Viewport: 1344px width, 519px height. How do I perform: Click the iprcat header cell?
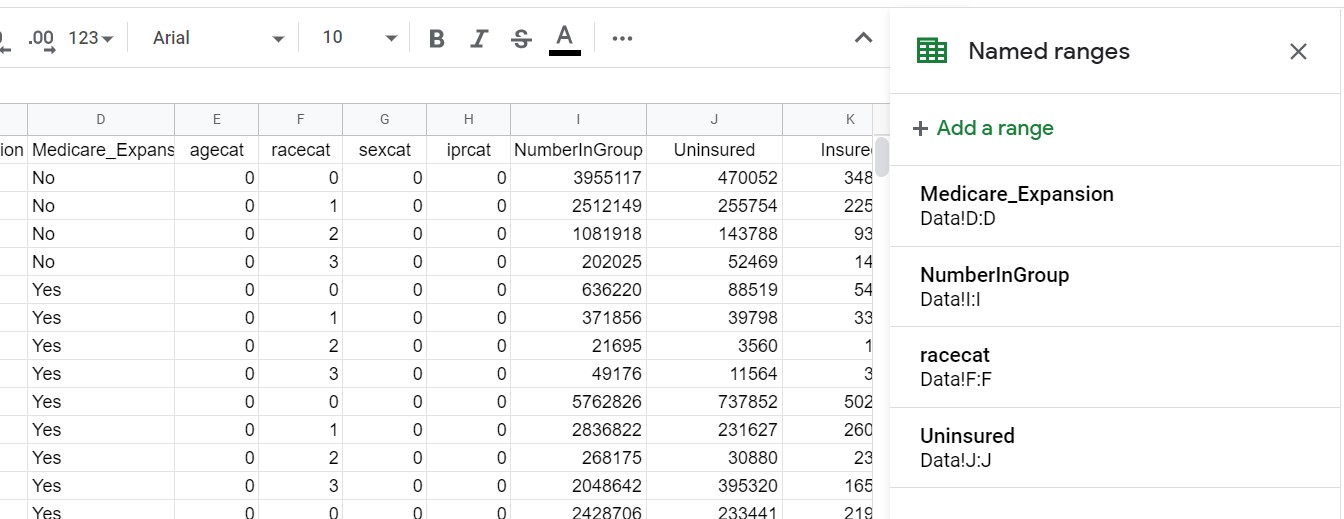[469, 150]
